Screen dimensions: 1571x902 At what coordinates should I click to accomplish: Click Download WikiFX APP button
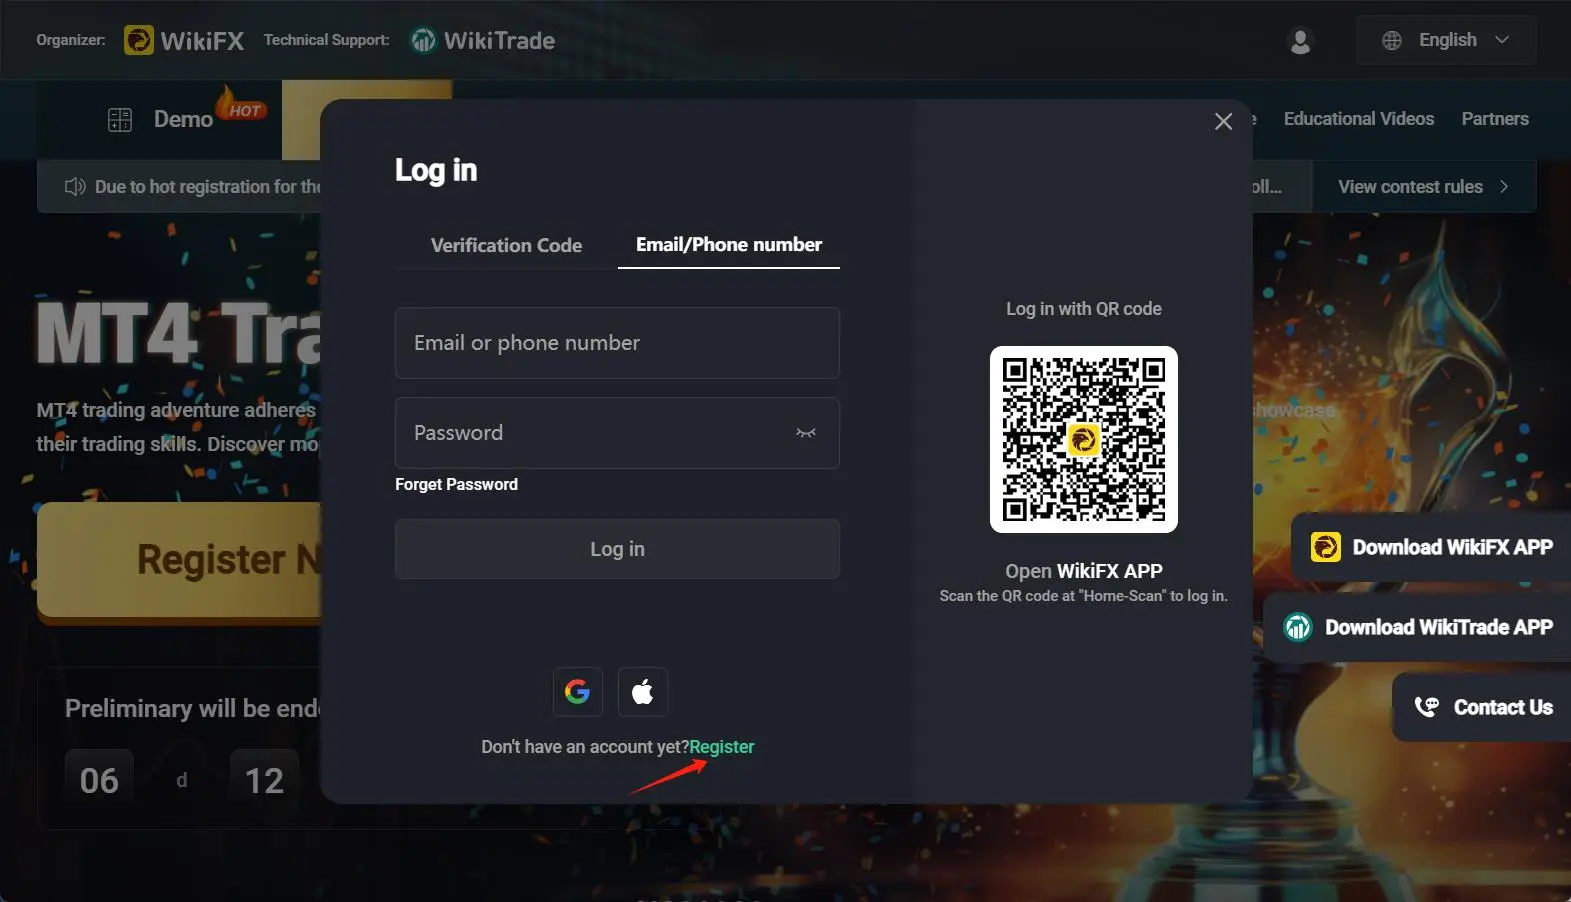(1431, 547)
